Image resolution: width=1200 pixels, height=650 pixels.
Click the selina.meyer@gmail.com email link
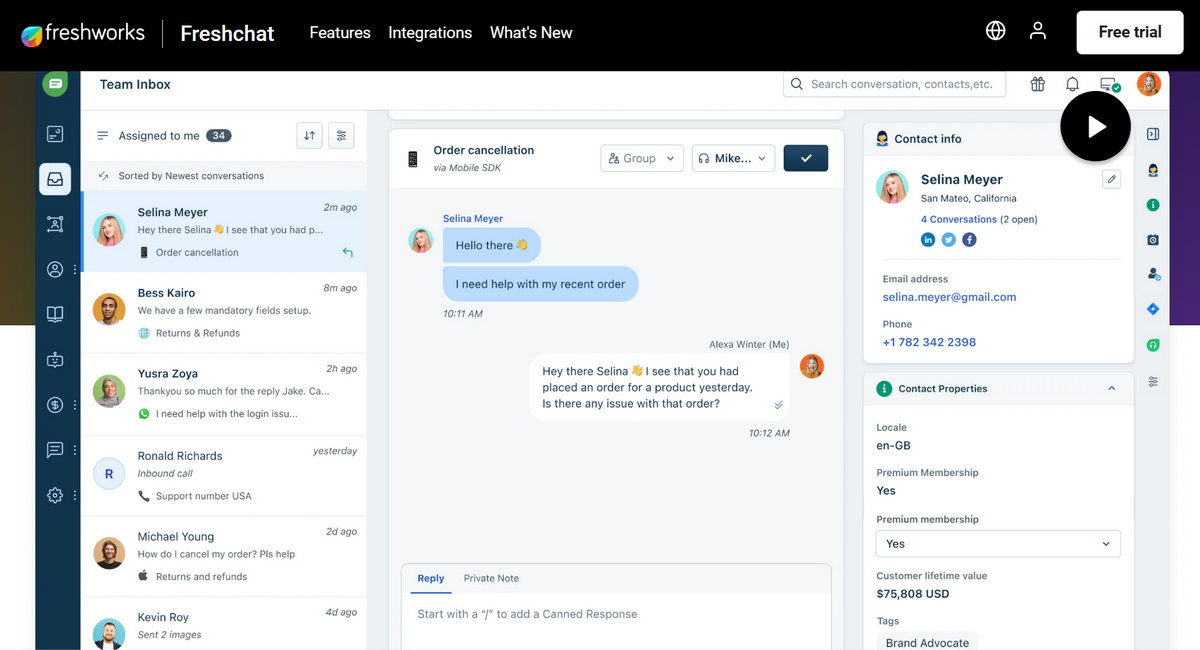click(x=949, y=297)
